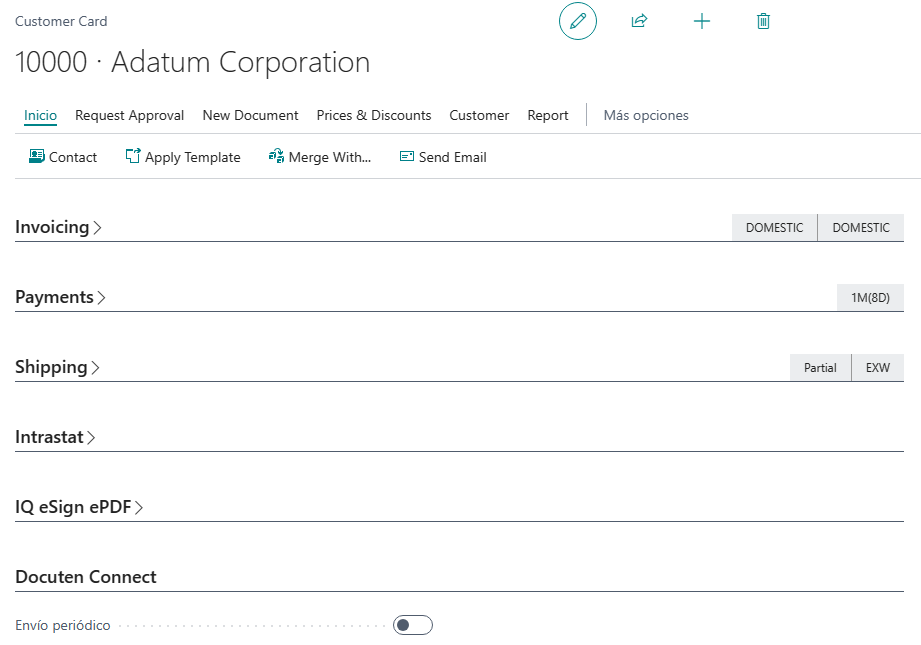Click the trash can delete icon
The width and height of the screenshot is (921, 645).
(x=763, y=21)
